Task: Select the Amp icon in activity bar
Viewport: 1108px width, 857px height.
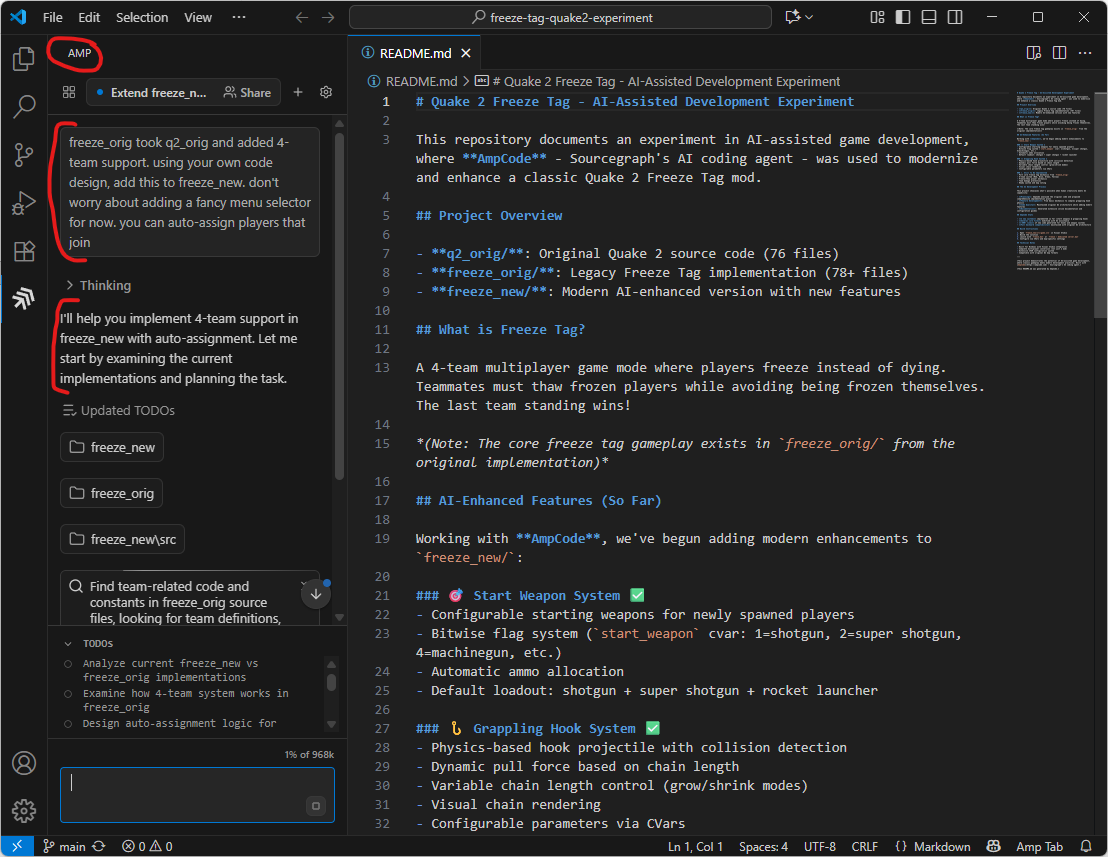Action: coord(24,299)
